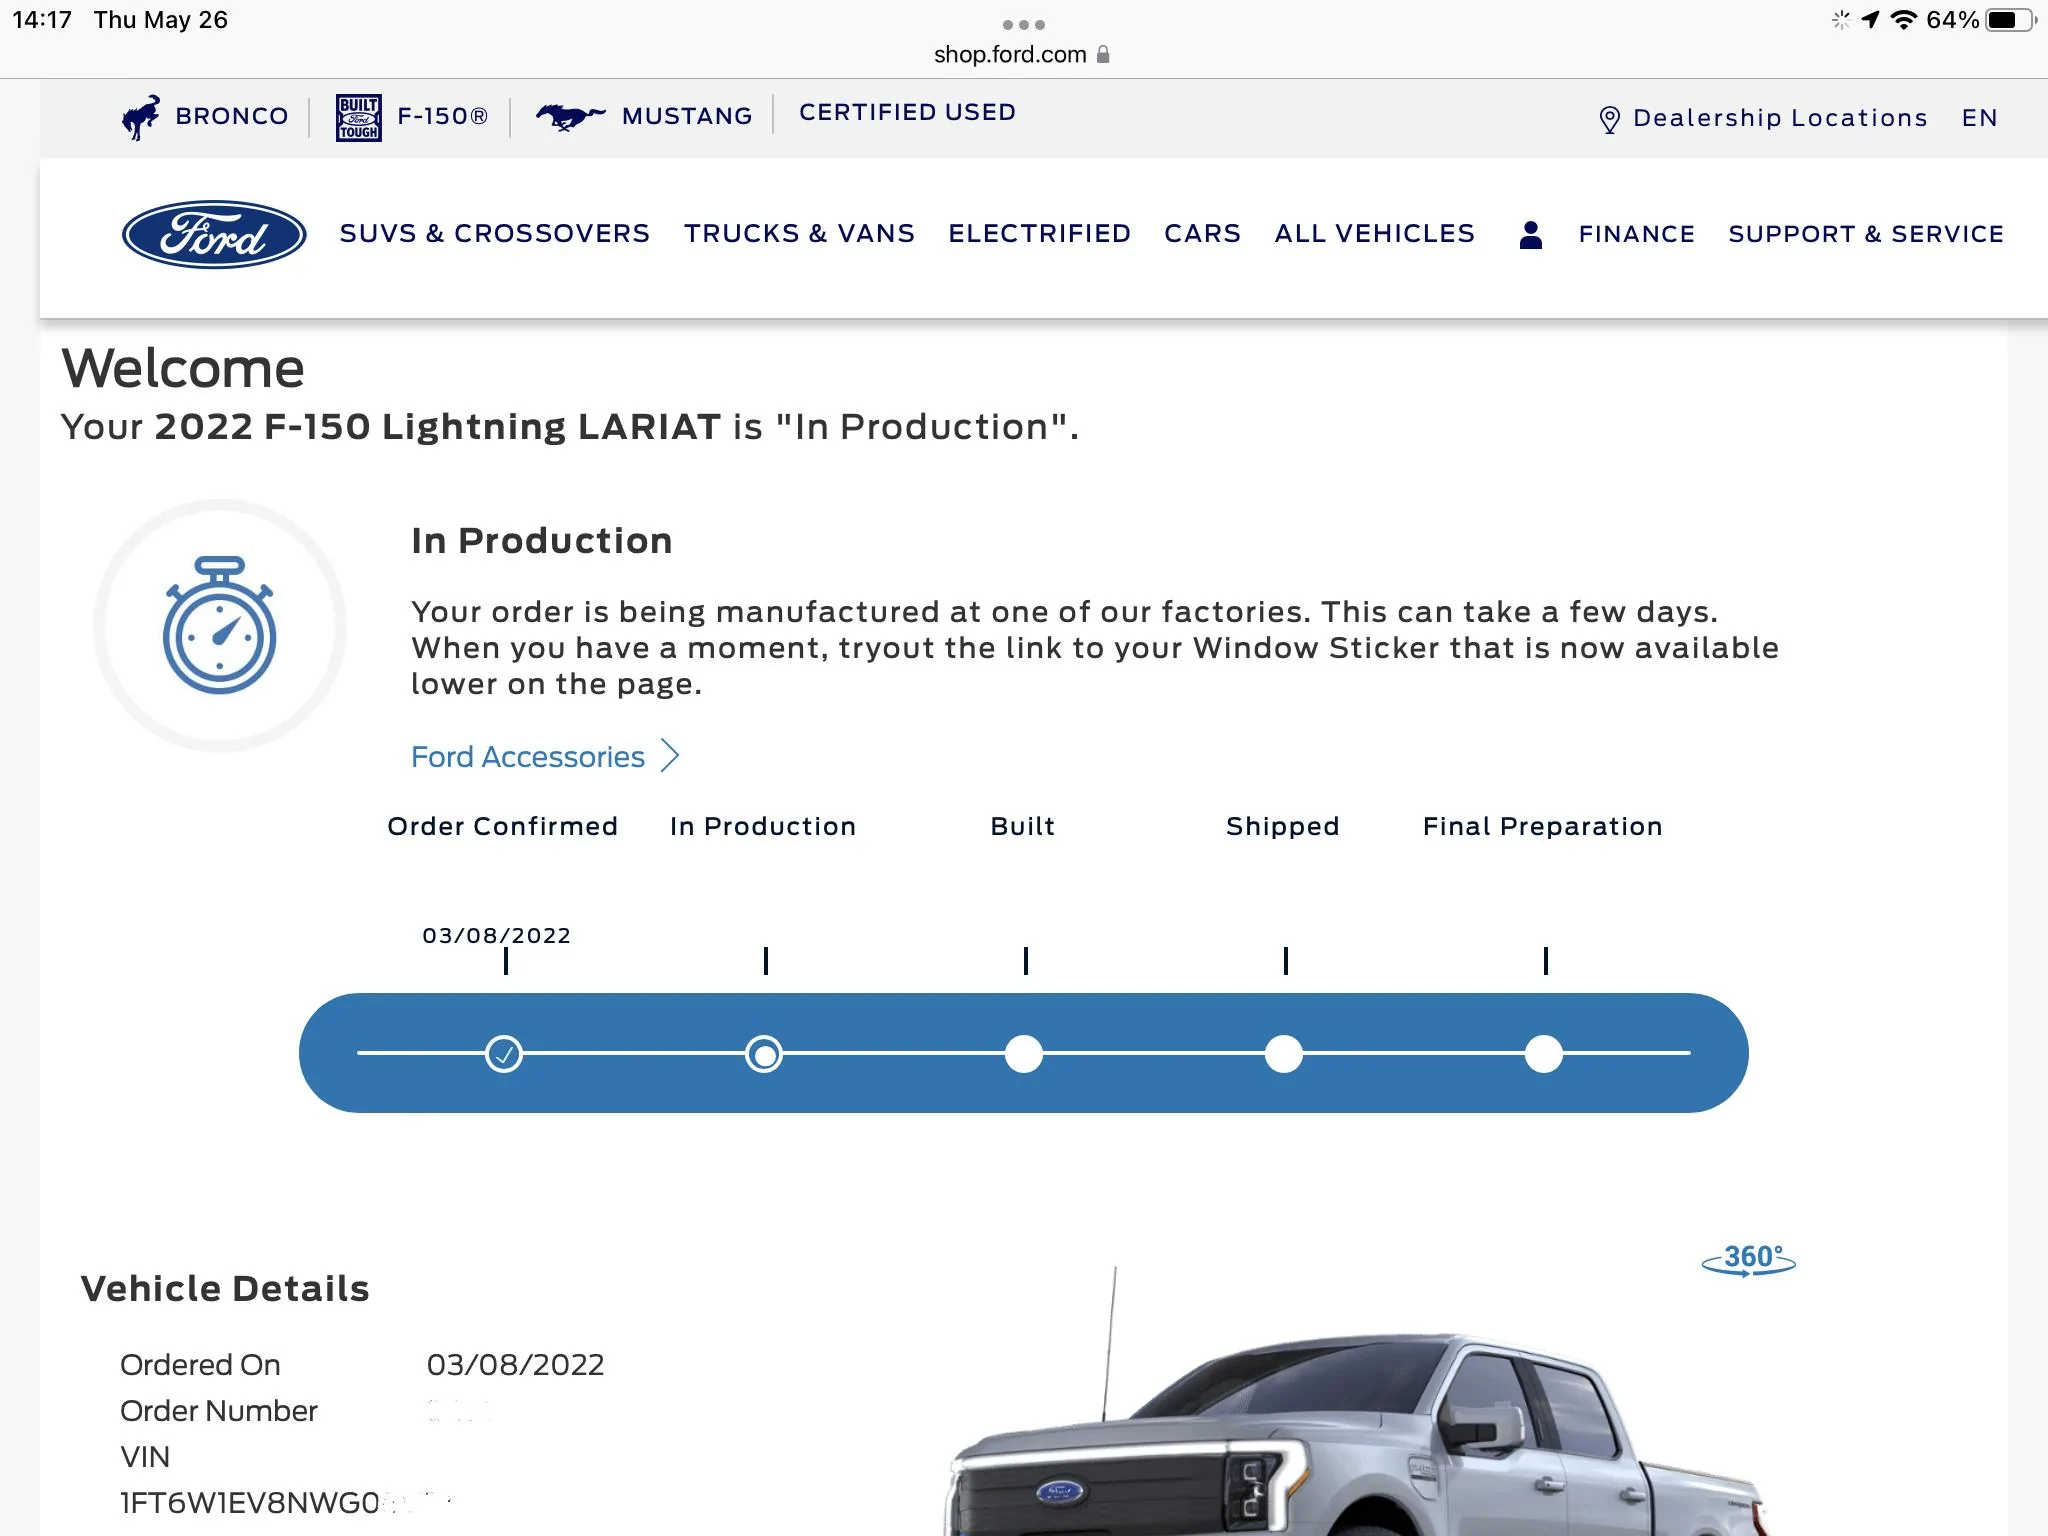The height and width of the screenshot is (1536, 2048).
Task: Click the Ford oval logo
Action: coord(213,235)
